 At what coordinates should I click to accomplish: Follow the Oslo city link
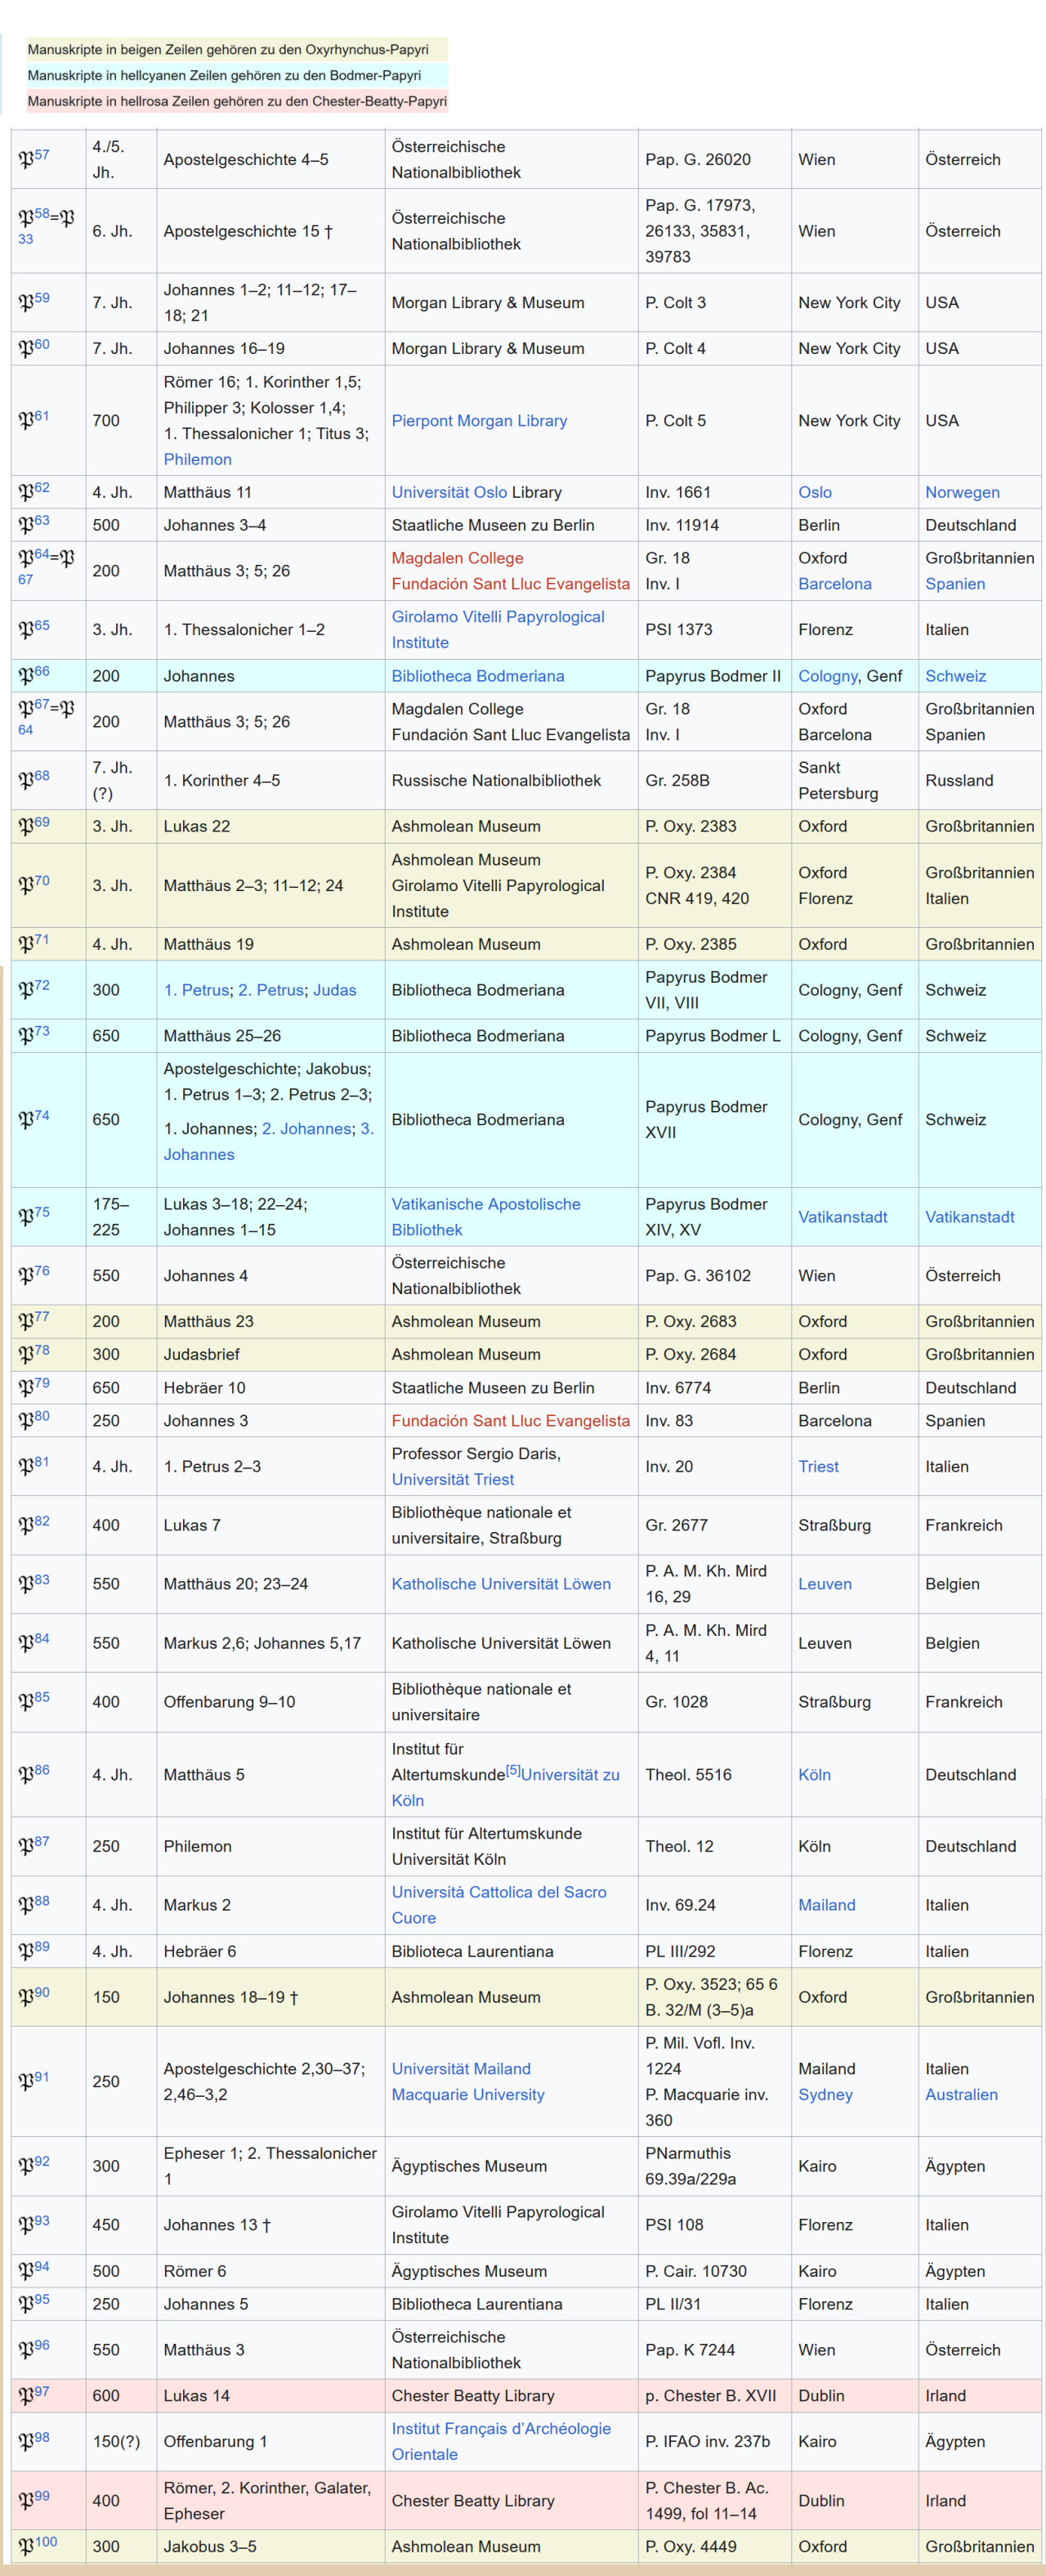pos(815,492)
